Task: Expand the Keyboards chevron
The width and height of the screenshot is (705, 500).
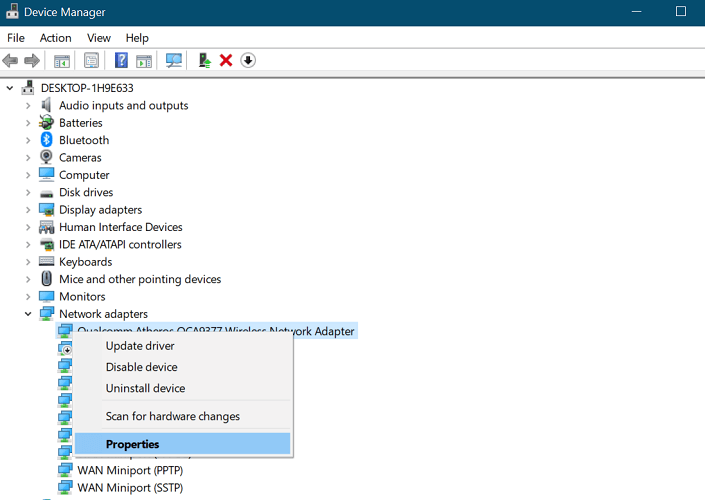Action: point(28,262)
